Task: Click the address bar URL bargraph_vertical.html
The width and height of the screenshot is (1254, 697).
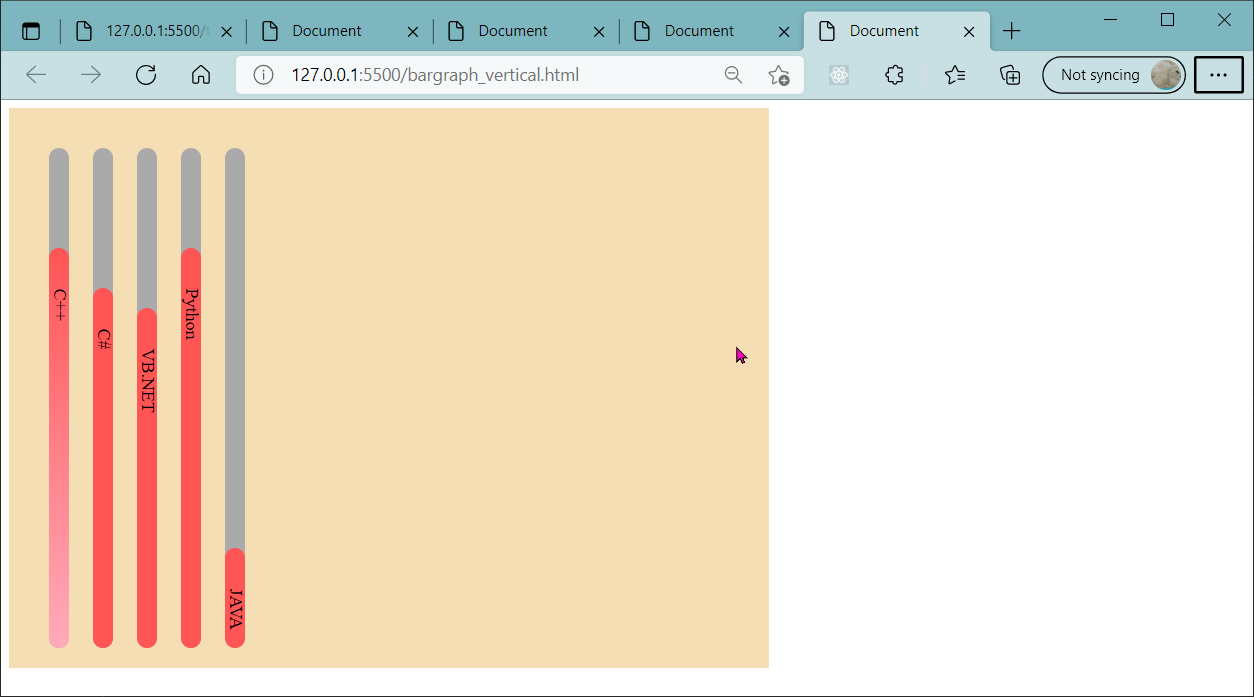Action: click(435, 75)
